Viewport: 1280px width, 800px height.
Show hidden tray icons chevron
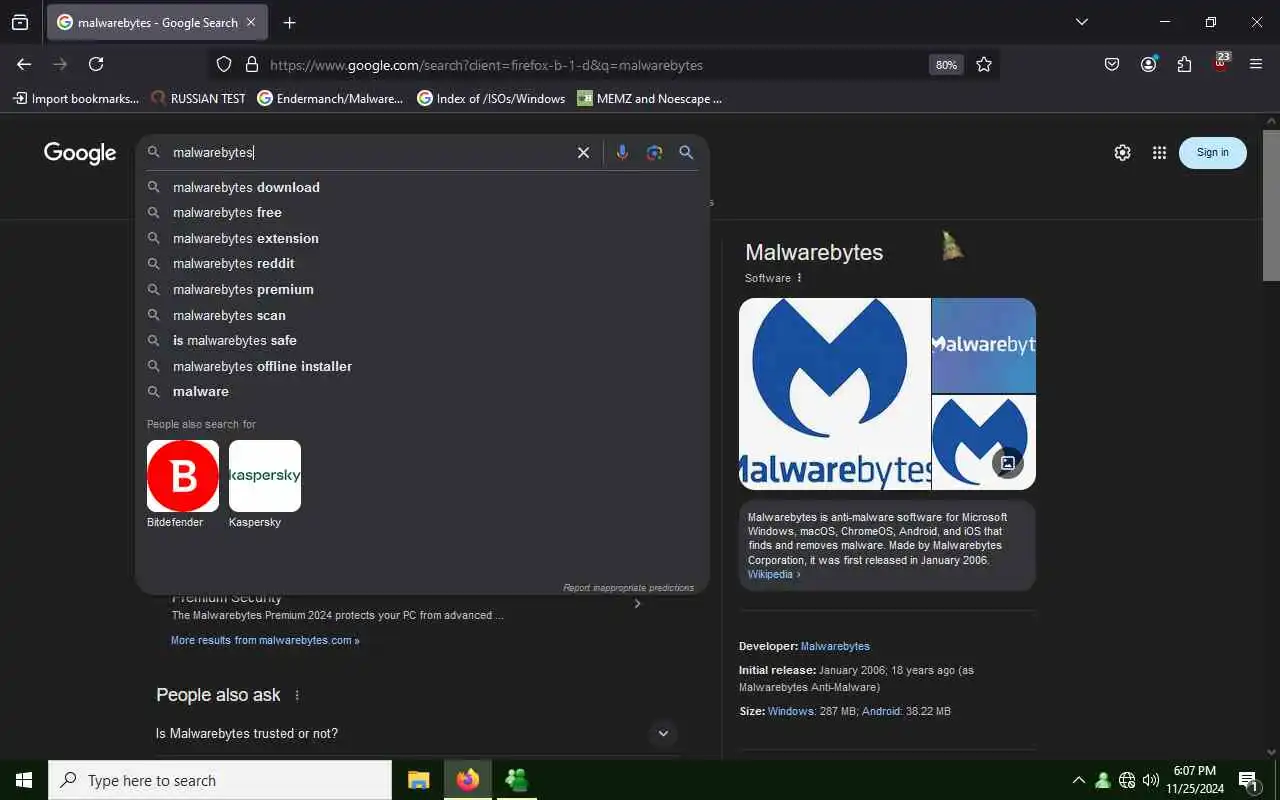coord(1078,780)
